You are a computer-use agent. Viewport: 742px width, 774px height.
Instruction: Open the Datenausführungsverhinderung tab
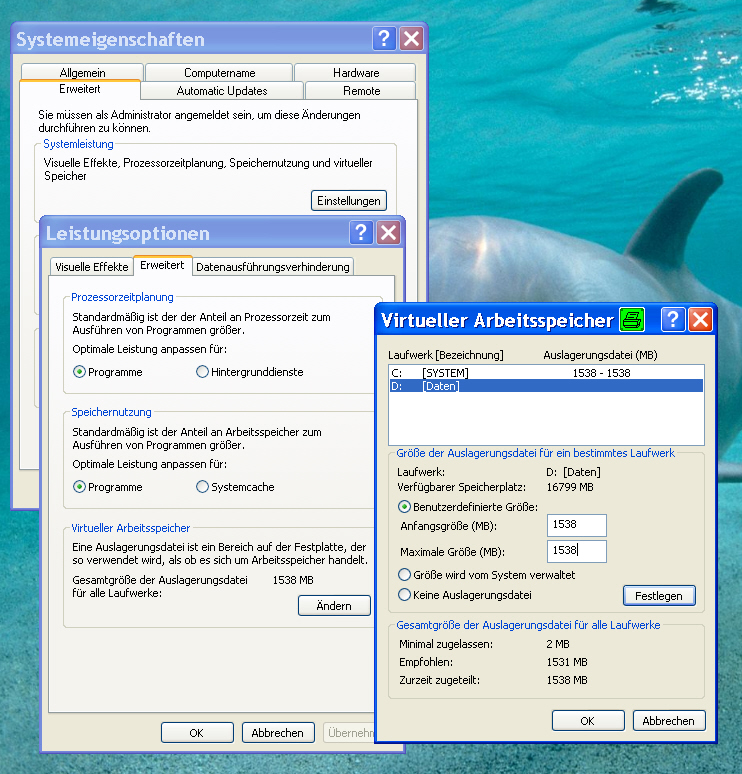click(273, 267)
